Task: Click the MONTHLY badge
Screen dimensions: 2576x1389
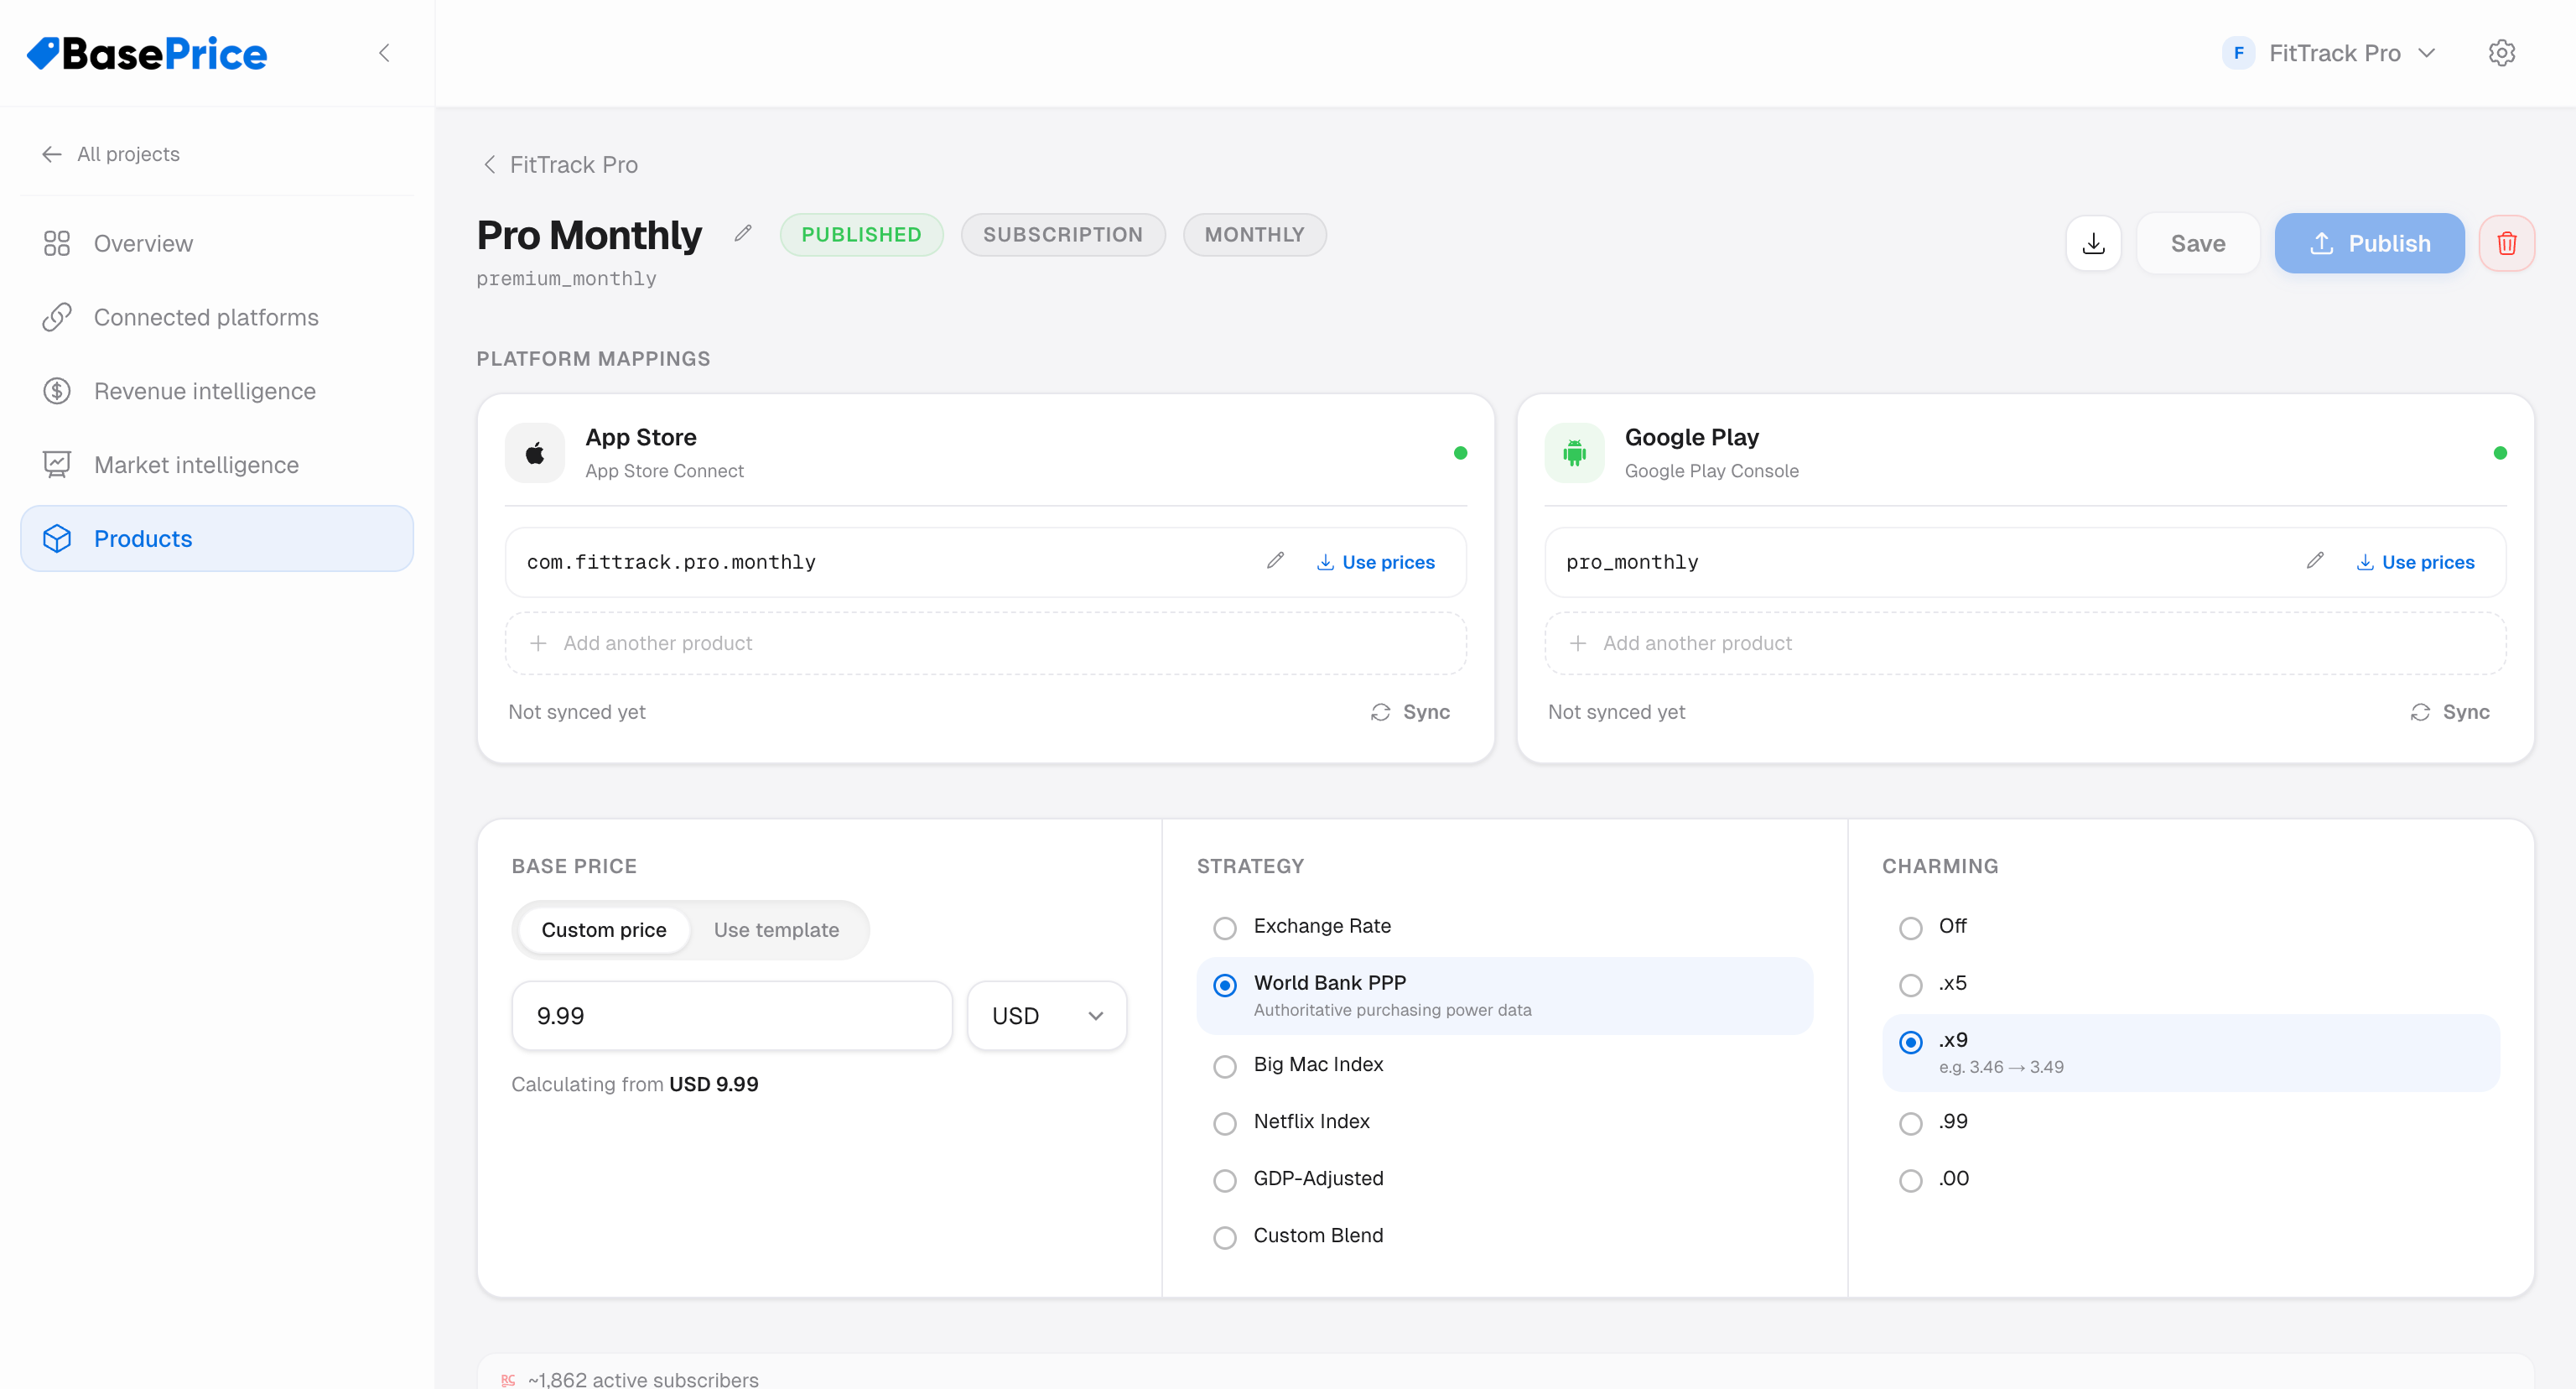Action: click(x=1254, y=234)
